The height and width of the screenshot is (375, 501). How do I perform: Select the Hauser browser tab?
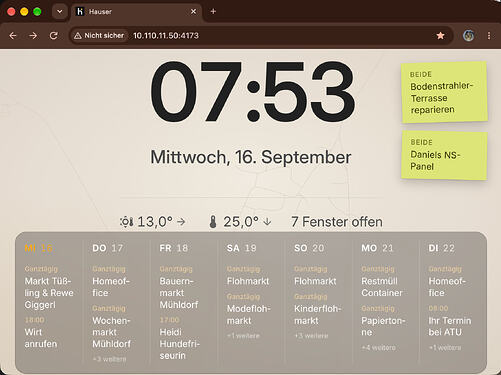[x=137, y=12]
